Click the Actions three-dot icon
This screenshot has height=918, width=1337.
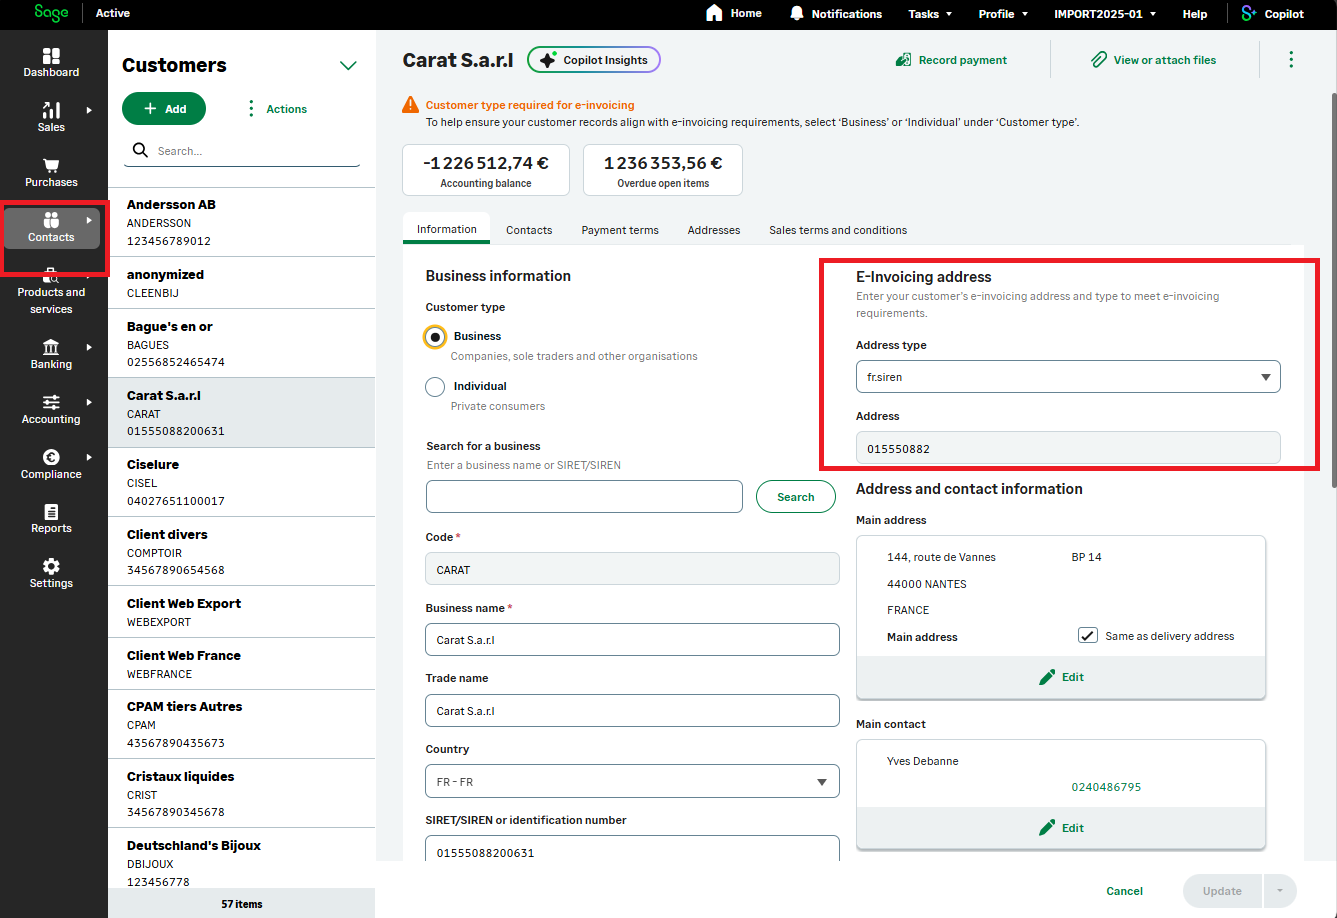pyautogui.click(x=251, y=109)
